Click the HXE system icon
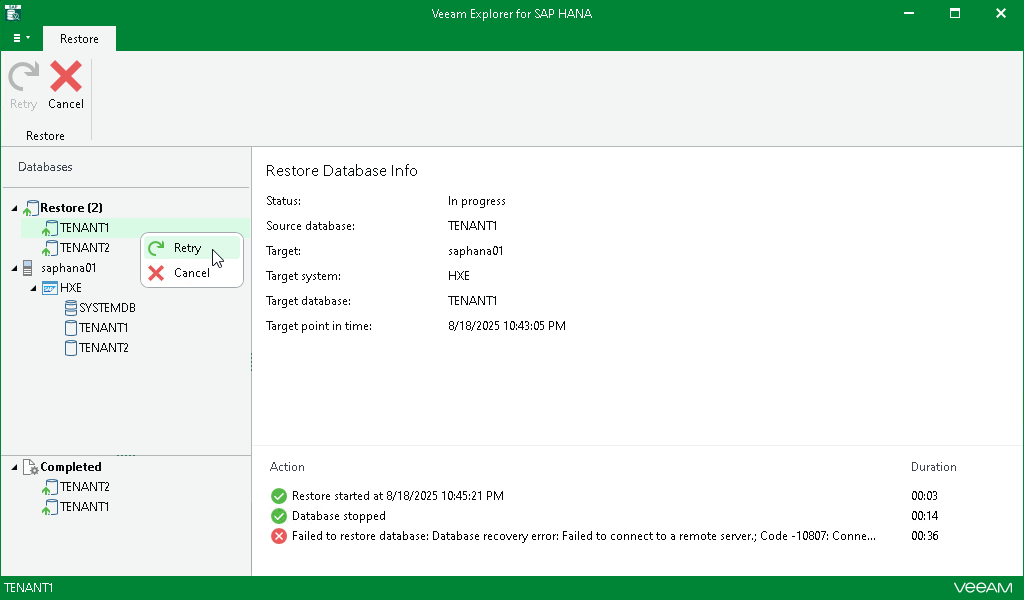Viewport: 1024px width, 600px height. (49, 288)
